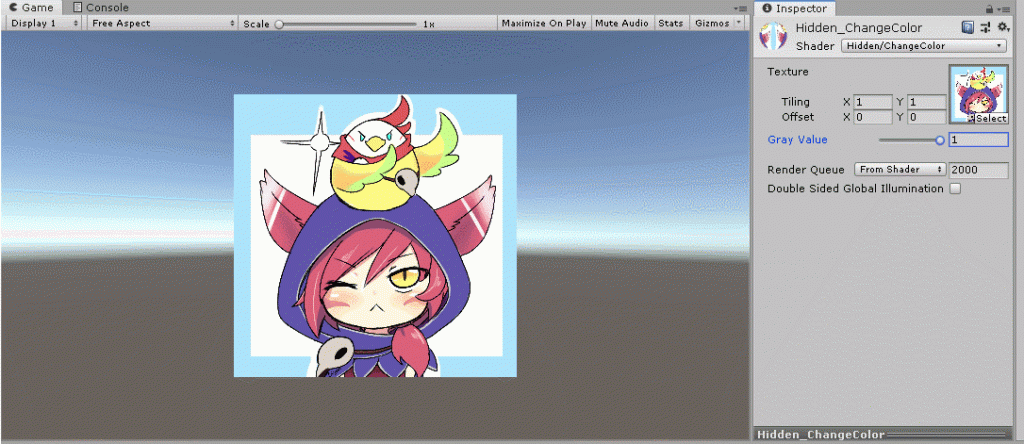Show the Stats overlay

coord(670,23)
